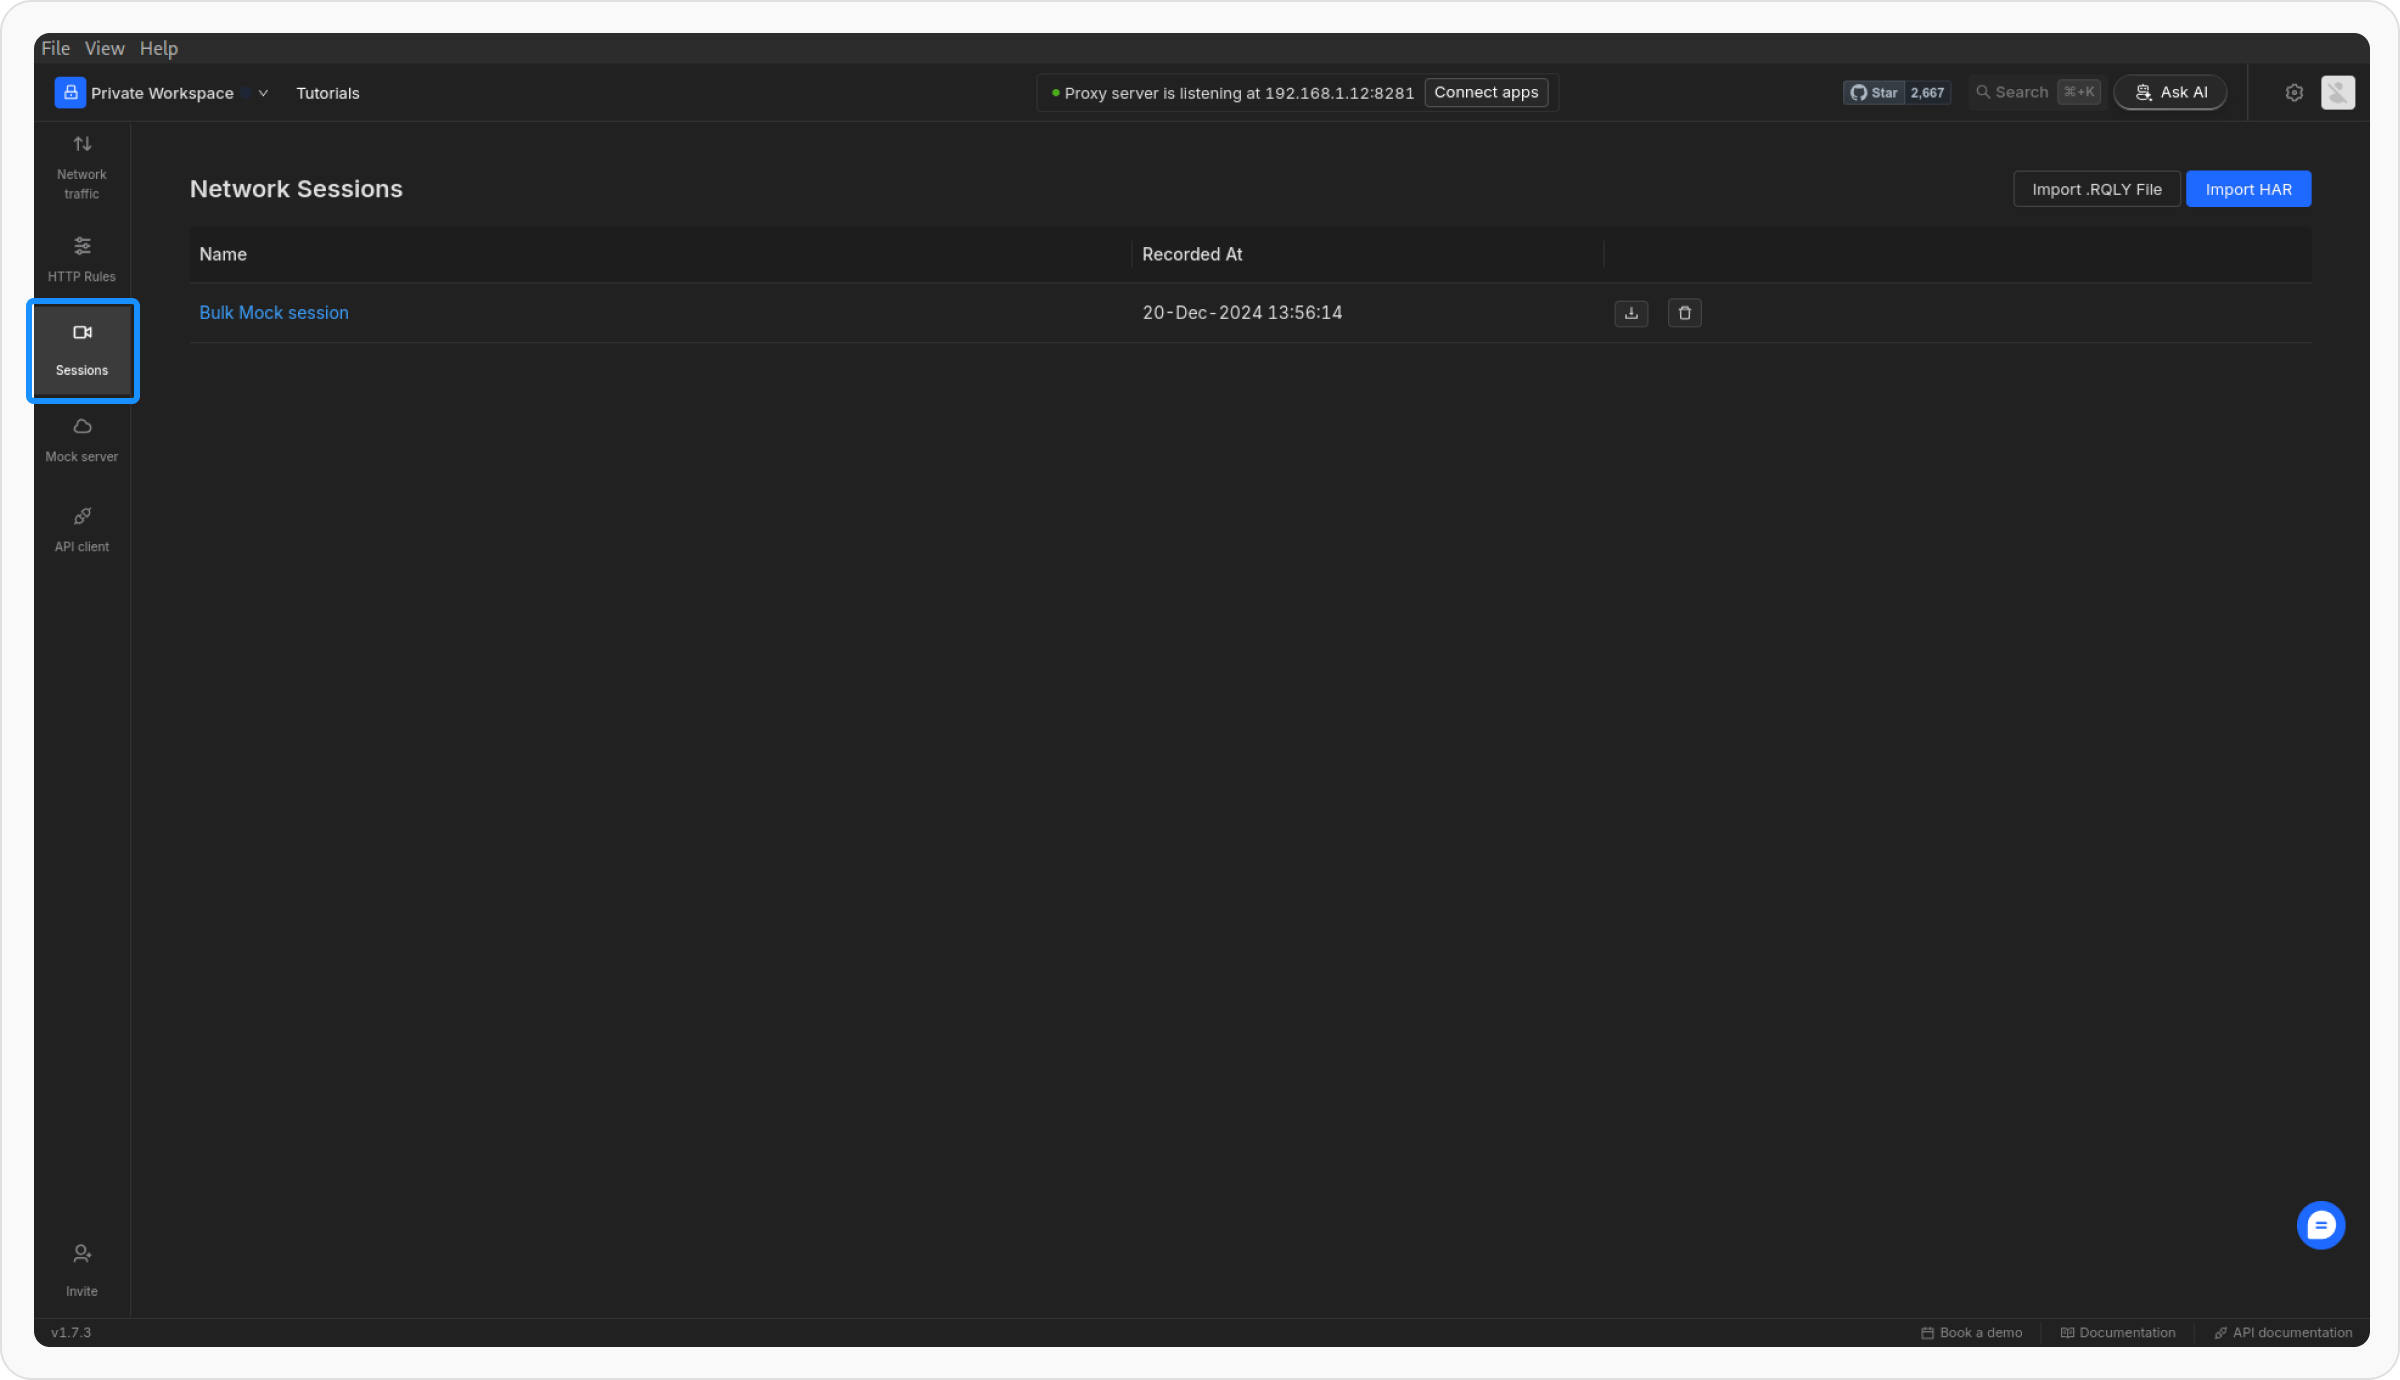
Task: Open the Ask AI assistant
Action: pos(2170,93)
